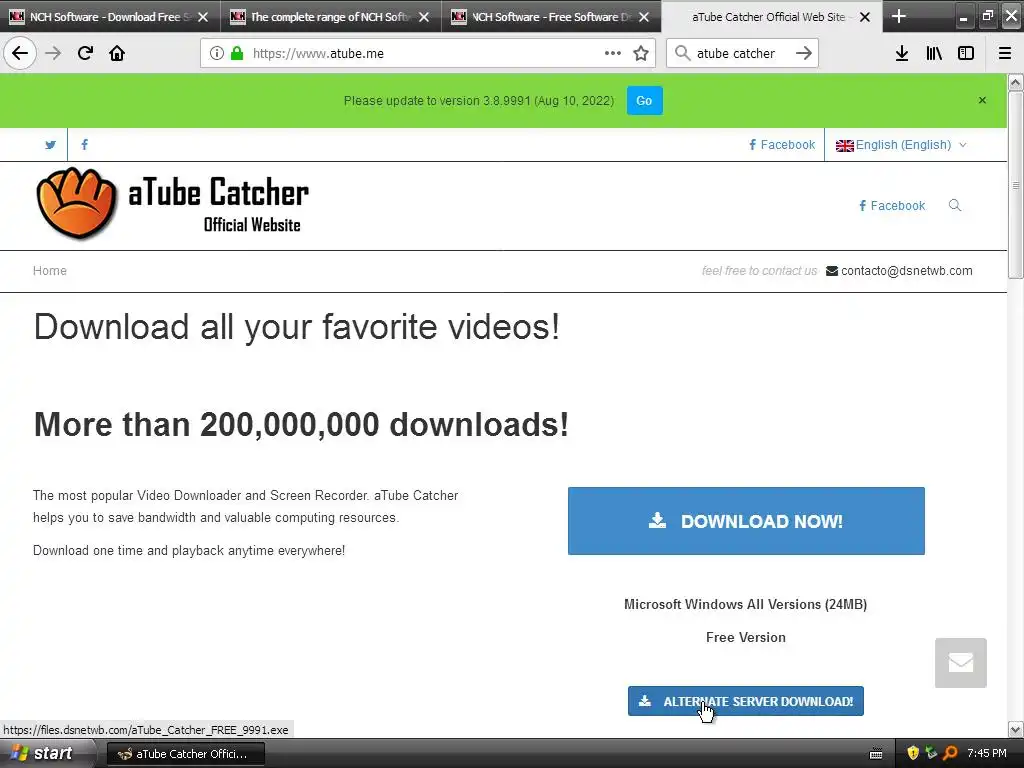The image size is (1024, 768).
Task: Click the 7:45 PM taskbar clock
Action: (x=987, y=754)
